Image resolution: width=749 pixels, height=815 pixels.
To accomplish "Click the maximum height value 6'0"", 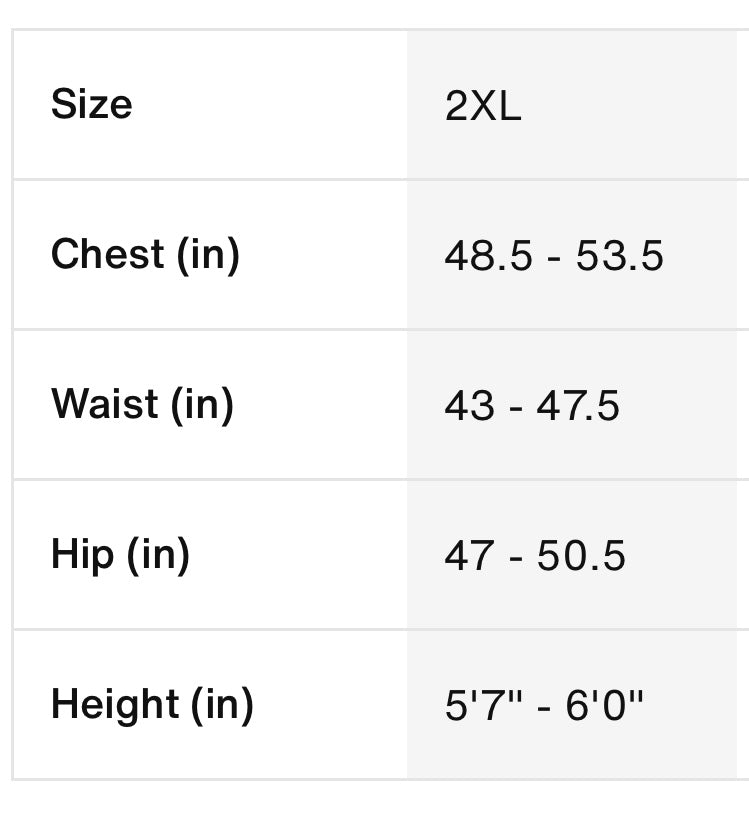I will coord(605,707).
